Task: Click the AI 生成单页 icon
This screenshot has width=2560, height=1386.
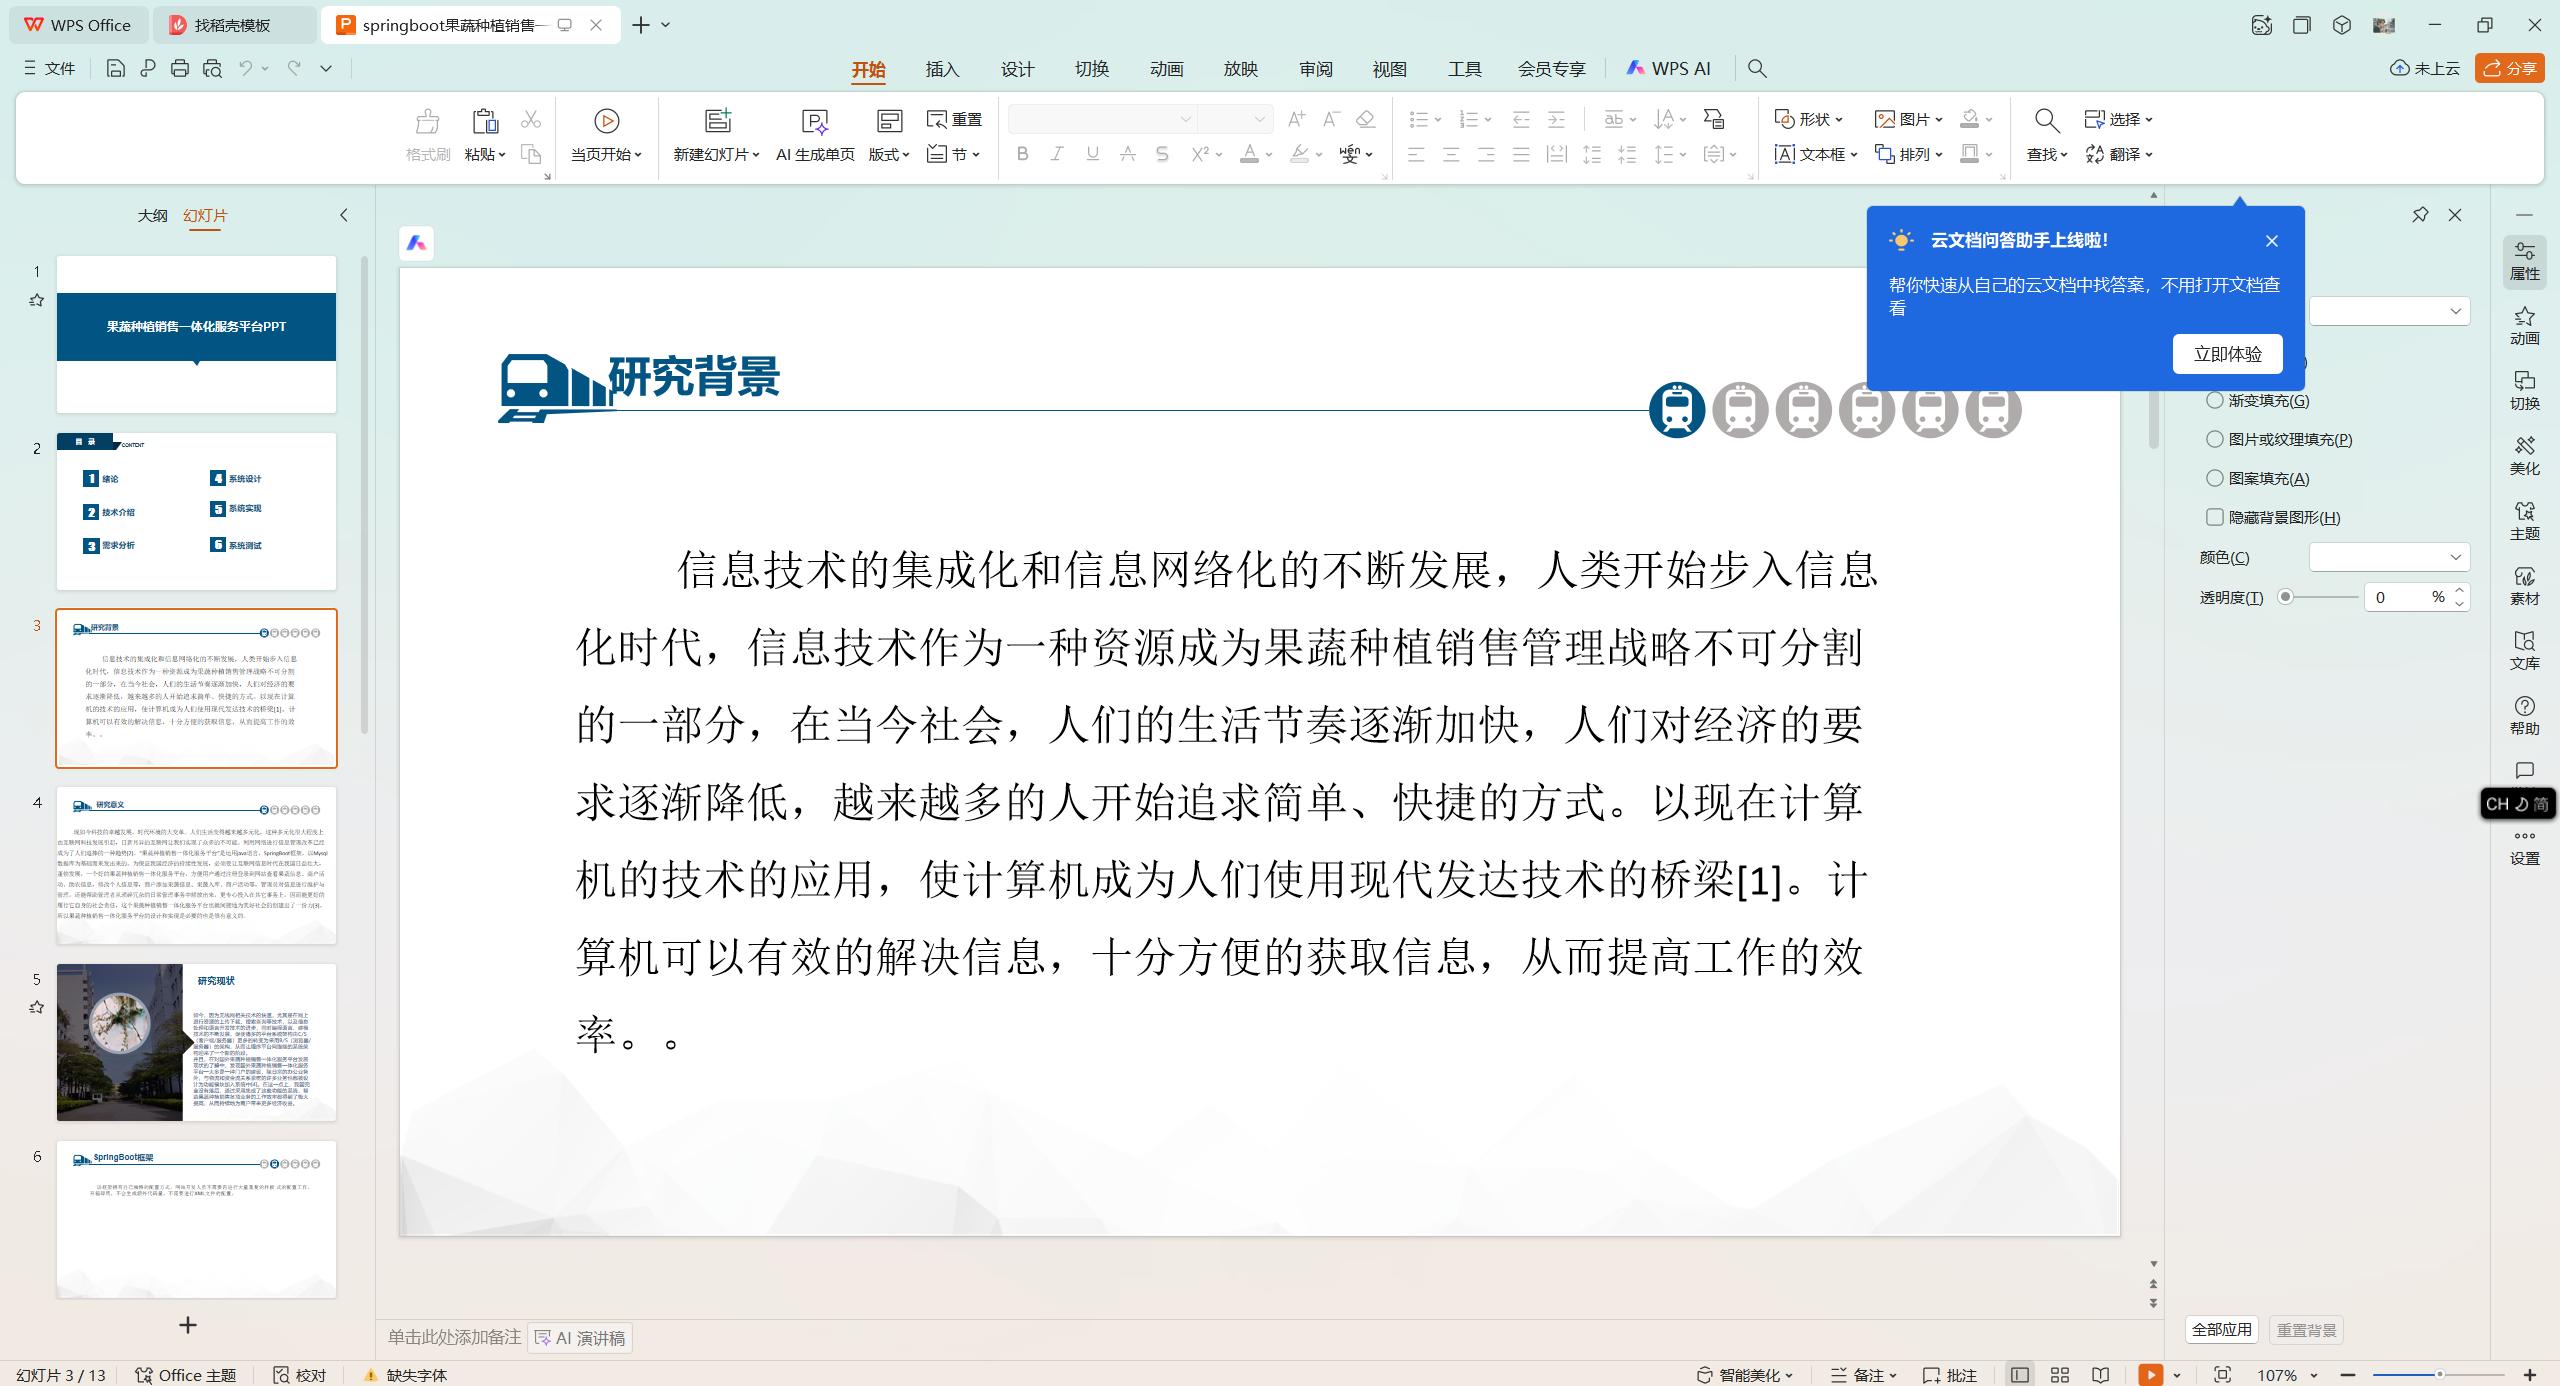Action: pyautogui.click(x=814, y=121)
